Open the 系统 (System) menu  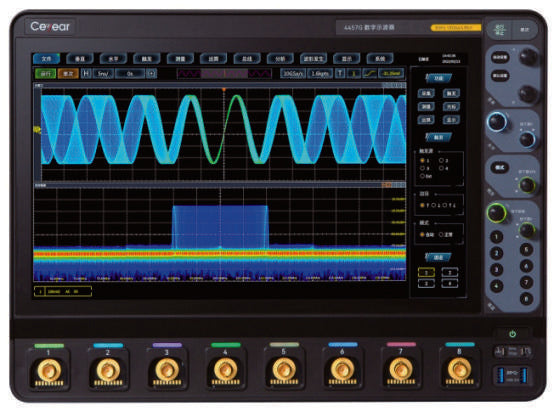click(380, 59)
